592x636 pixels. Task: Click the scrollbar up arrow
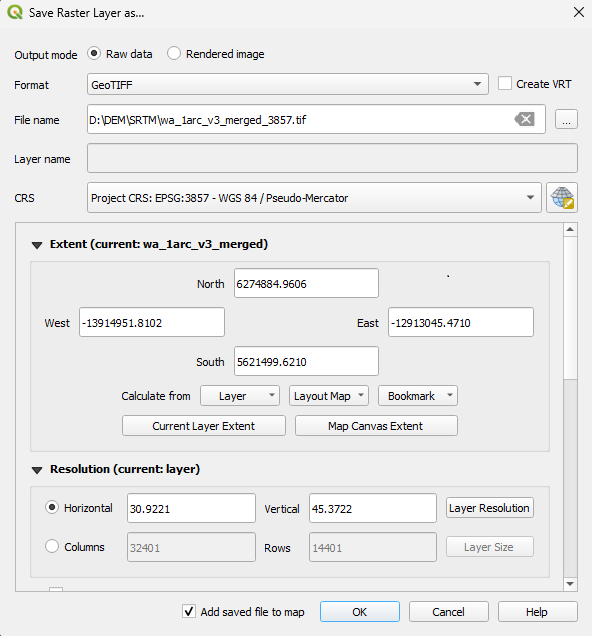point(570,230)
